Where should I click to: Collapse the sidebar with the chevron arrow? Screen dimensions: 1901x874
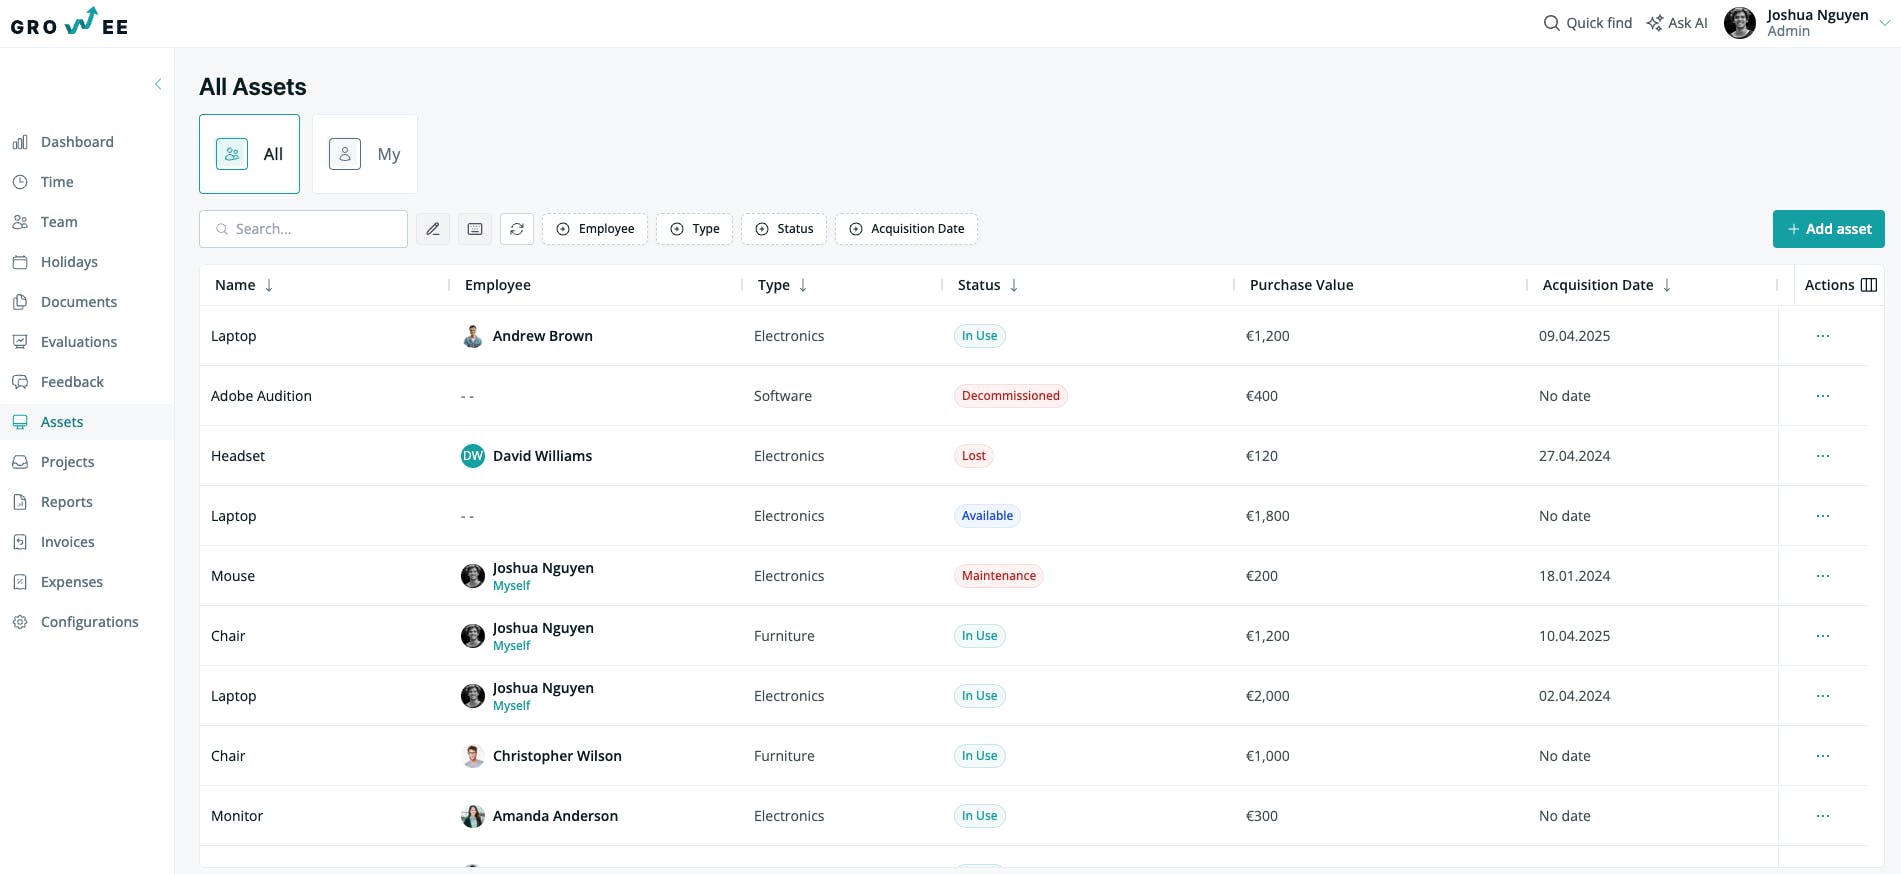(158, 85)
